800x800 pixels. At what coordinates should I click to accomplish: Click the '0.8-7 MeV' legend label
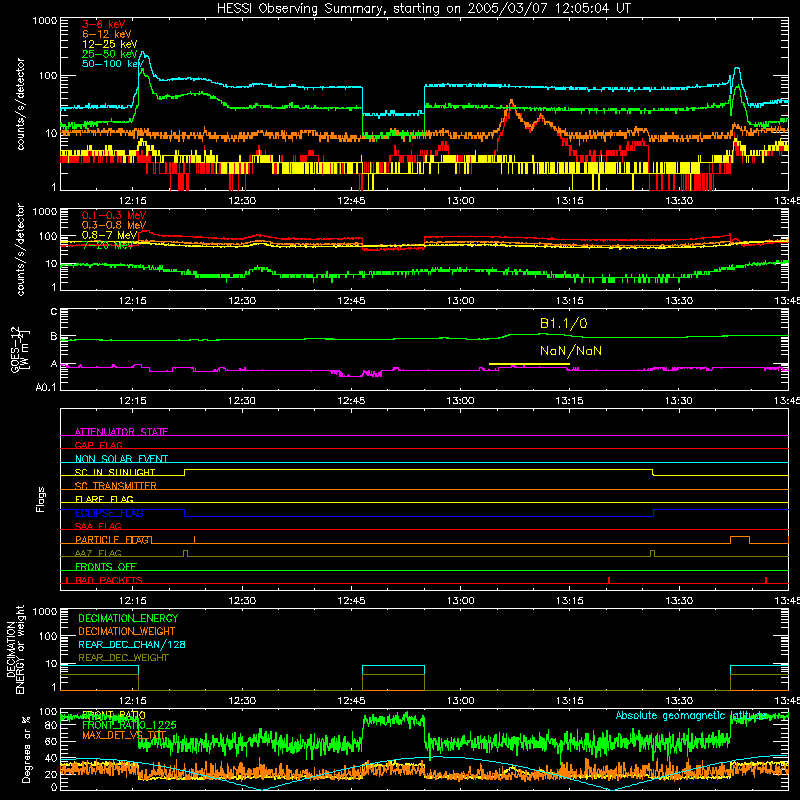[110, 235]
